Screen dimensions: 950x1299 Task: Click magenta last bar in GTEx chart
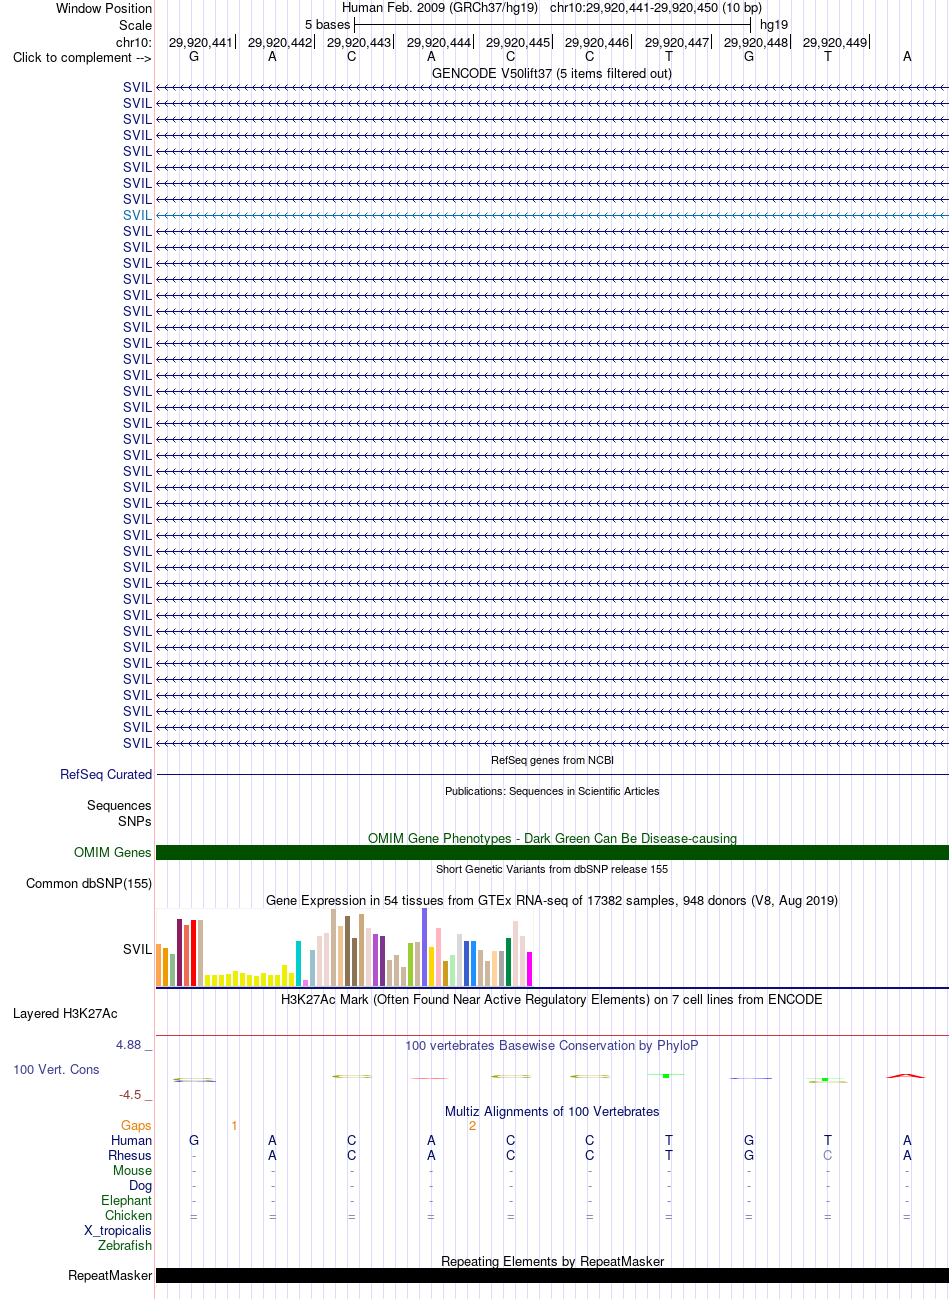(x=530, y=969)
